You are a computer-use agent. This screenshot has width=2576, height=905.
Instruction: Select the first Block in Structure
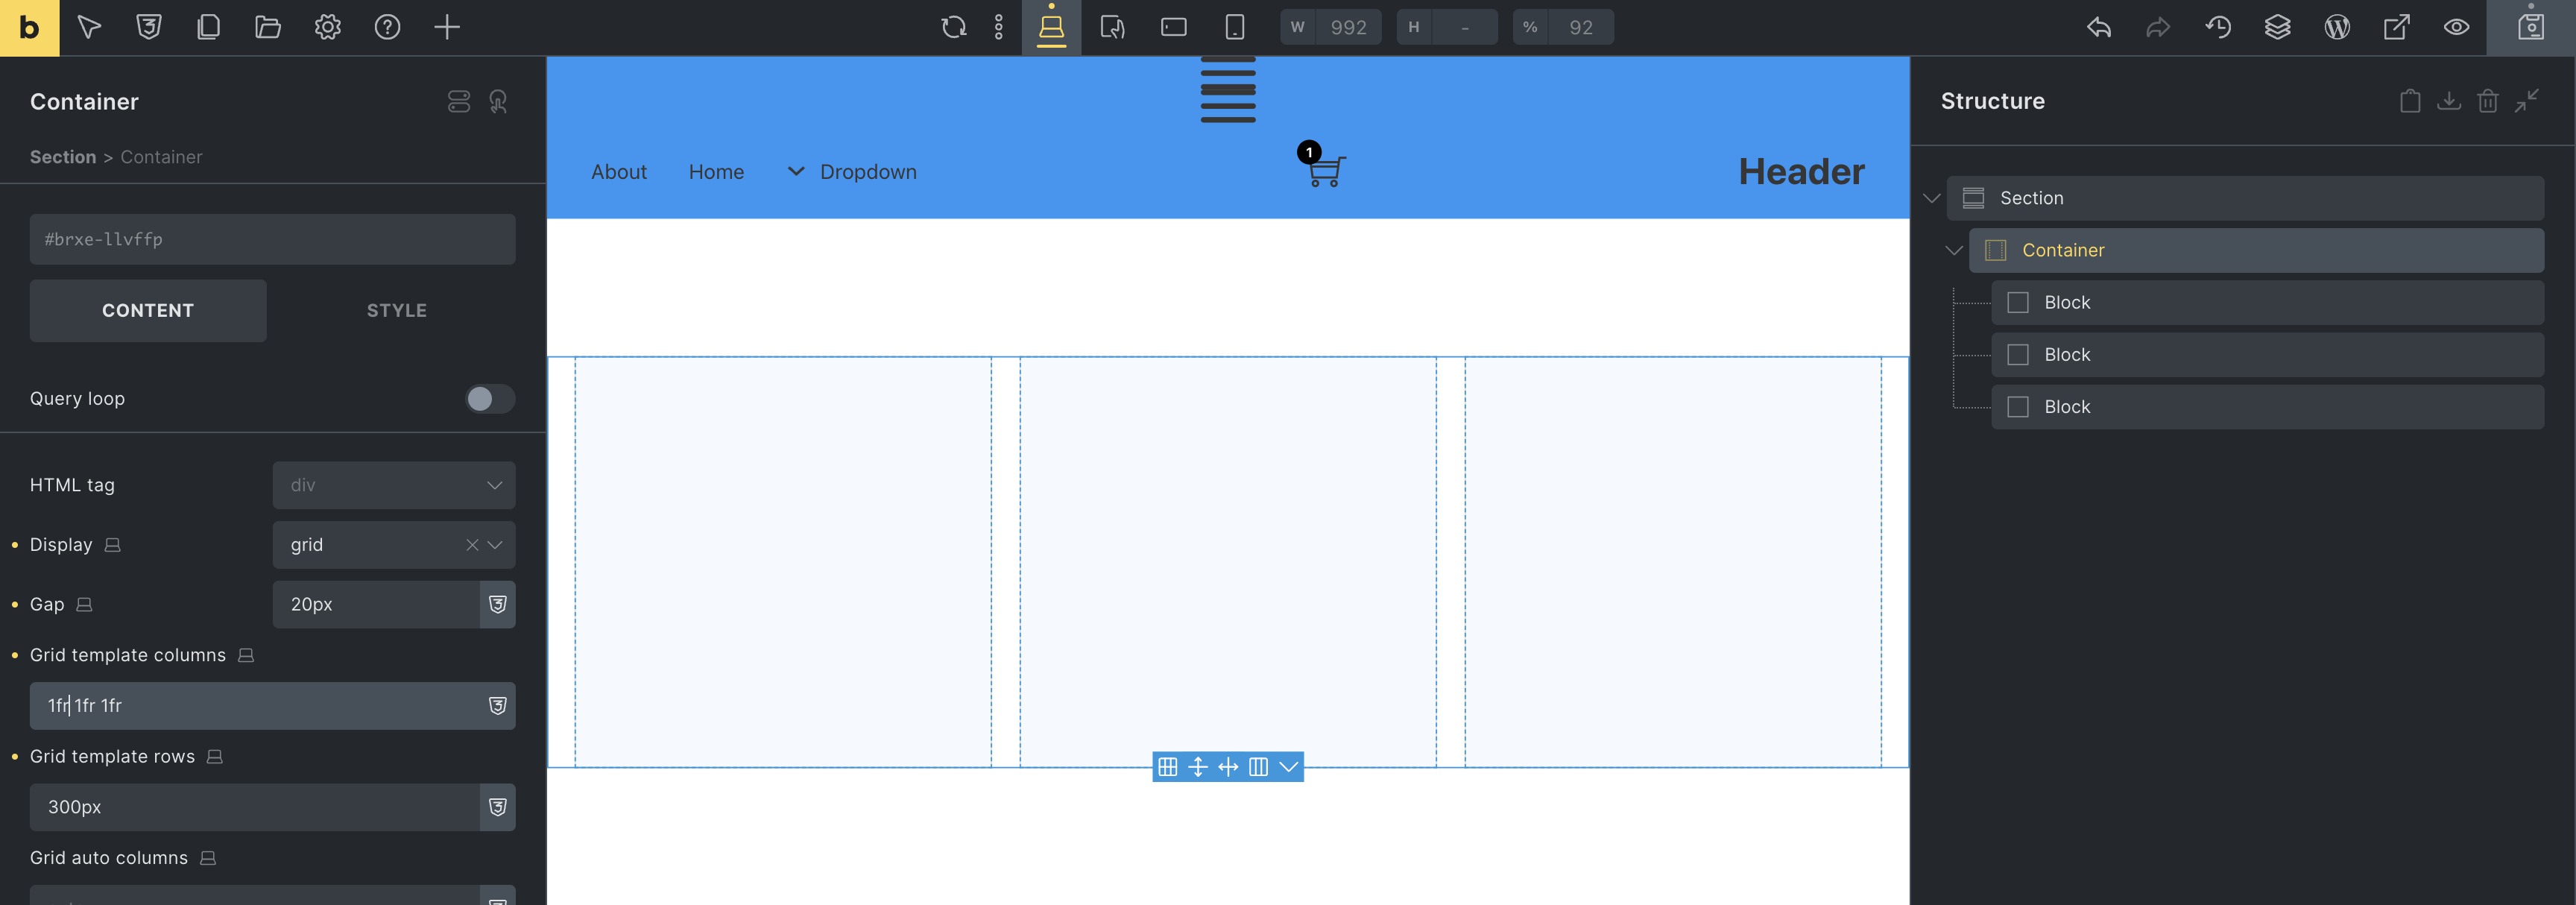pos(2267,302)
